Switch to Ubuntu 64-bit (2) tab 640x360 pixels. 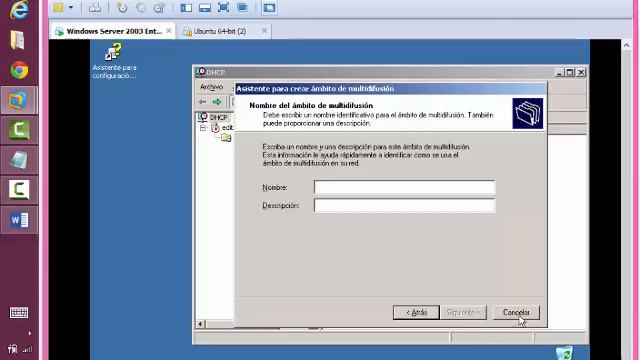tap(220, 31)
